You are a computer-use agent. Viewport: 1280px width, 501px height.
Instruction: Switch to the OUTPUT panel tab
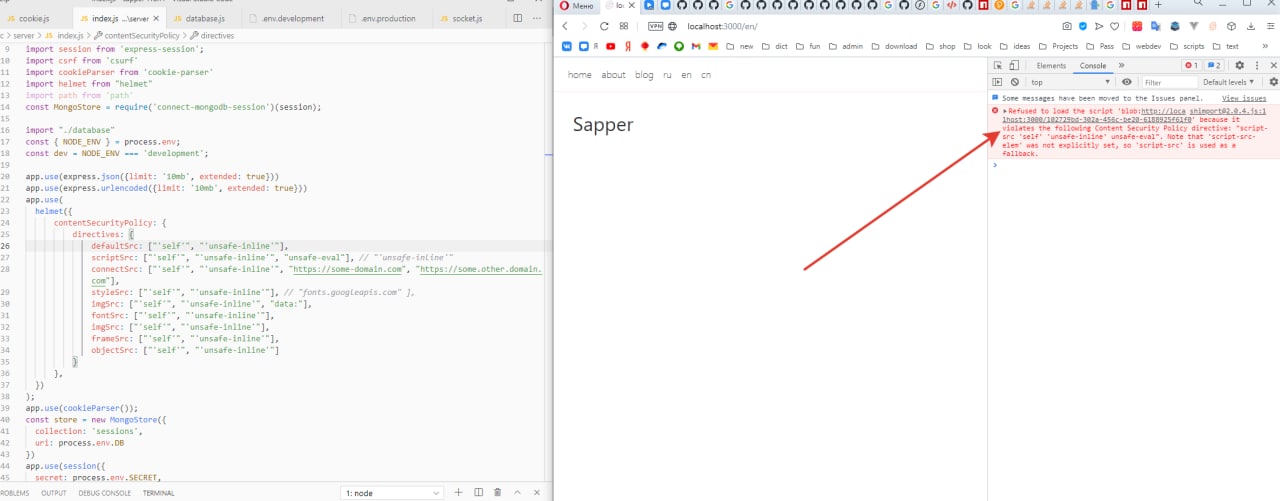click(54, 493)
